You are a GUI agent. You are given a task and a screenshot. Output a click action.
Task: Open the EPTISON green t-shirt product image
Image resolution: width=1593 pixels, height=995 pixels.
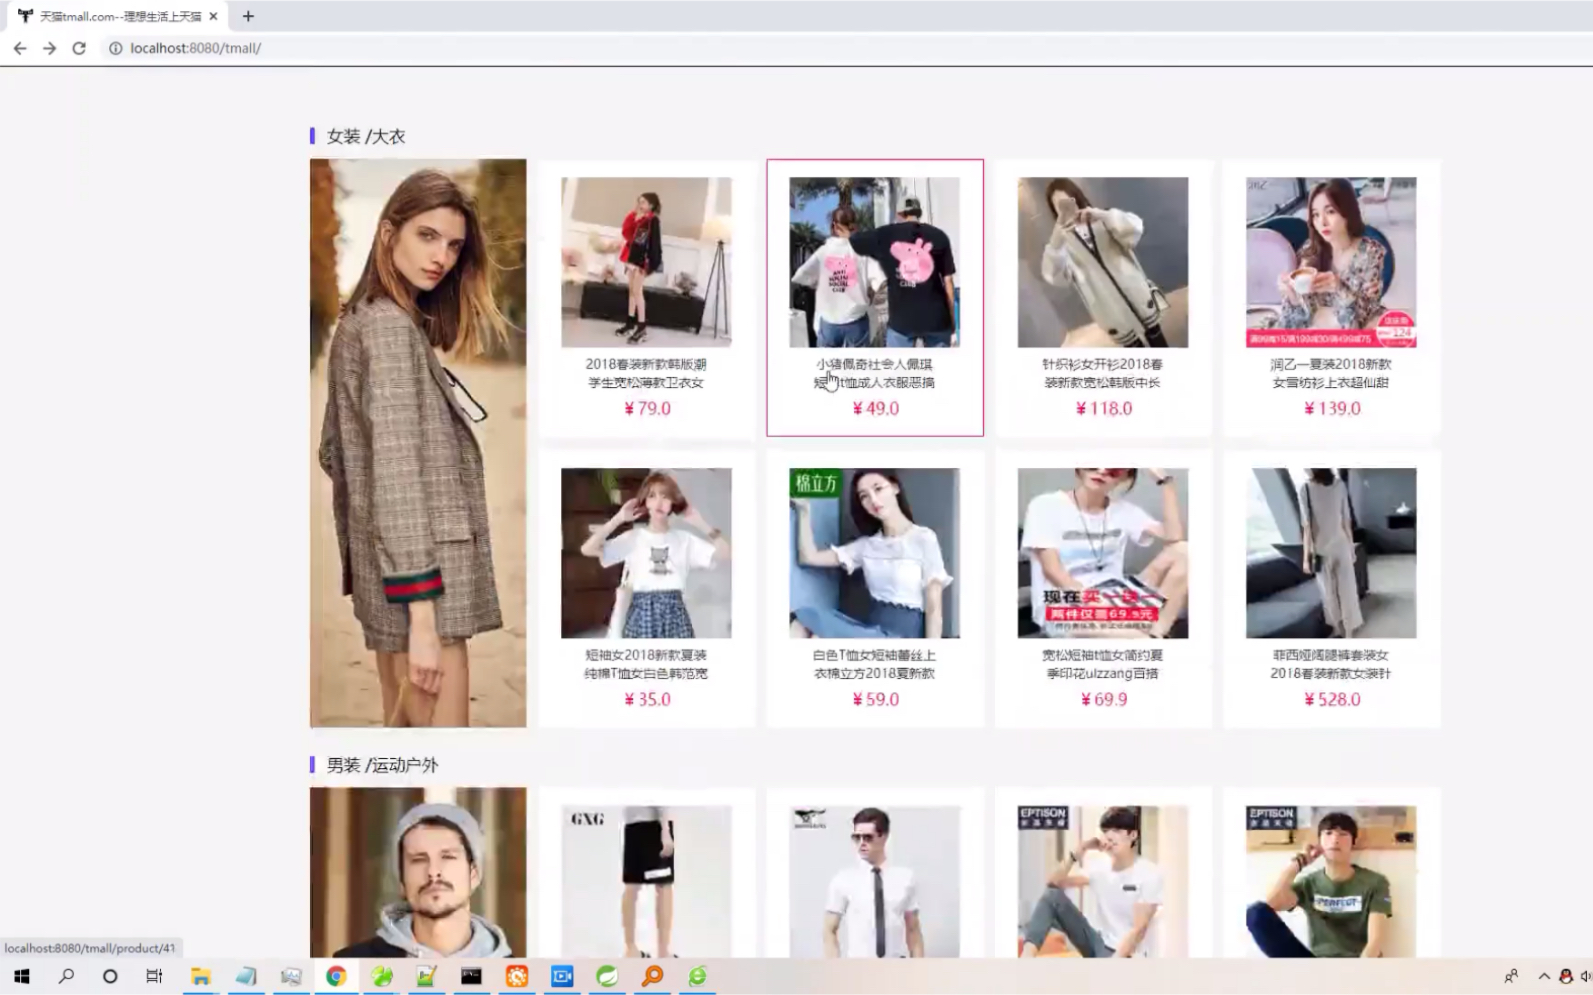pyautogui.click(x=1331, y=882)
